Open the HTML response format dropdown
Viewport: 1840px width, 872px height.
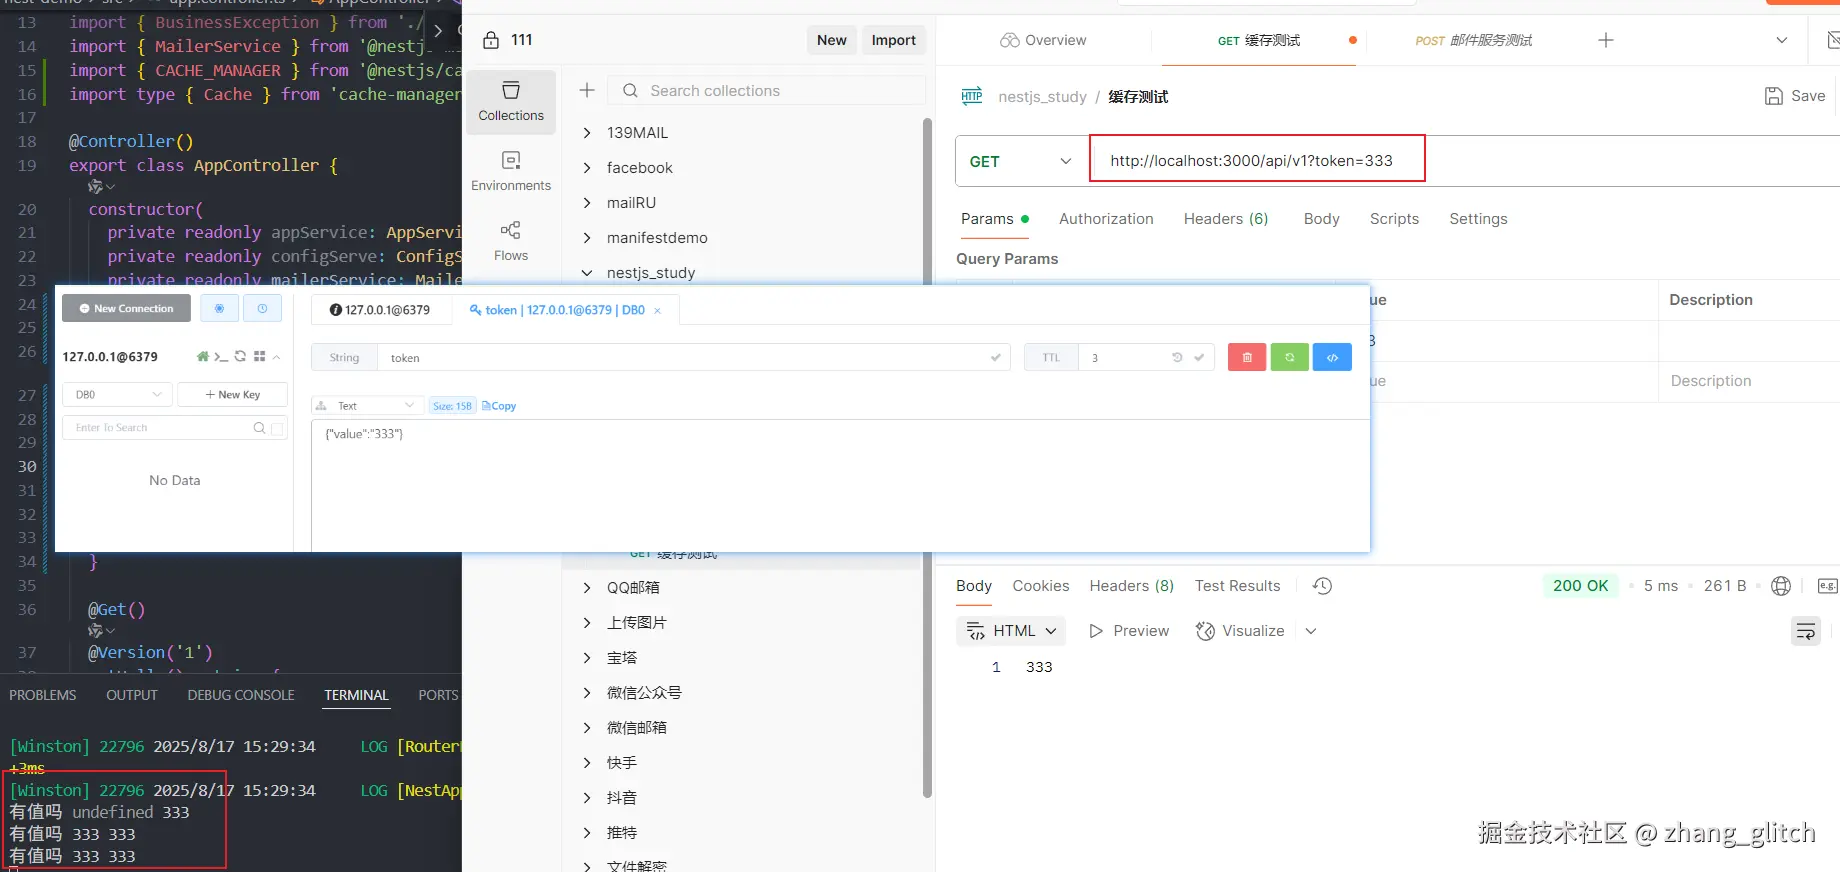1011,631
